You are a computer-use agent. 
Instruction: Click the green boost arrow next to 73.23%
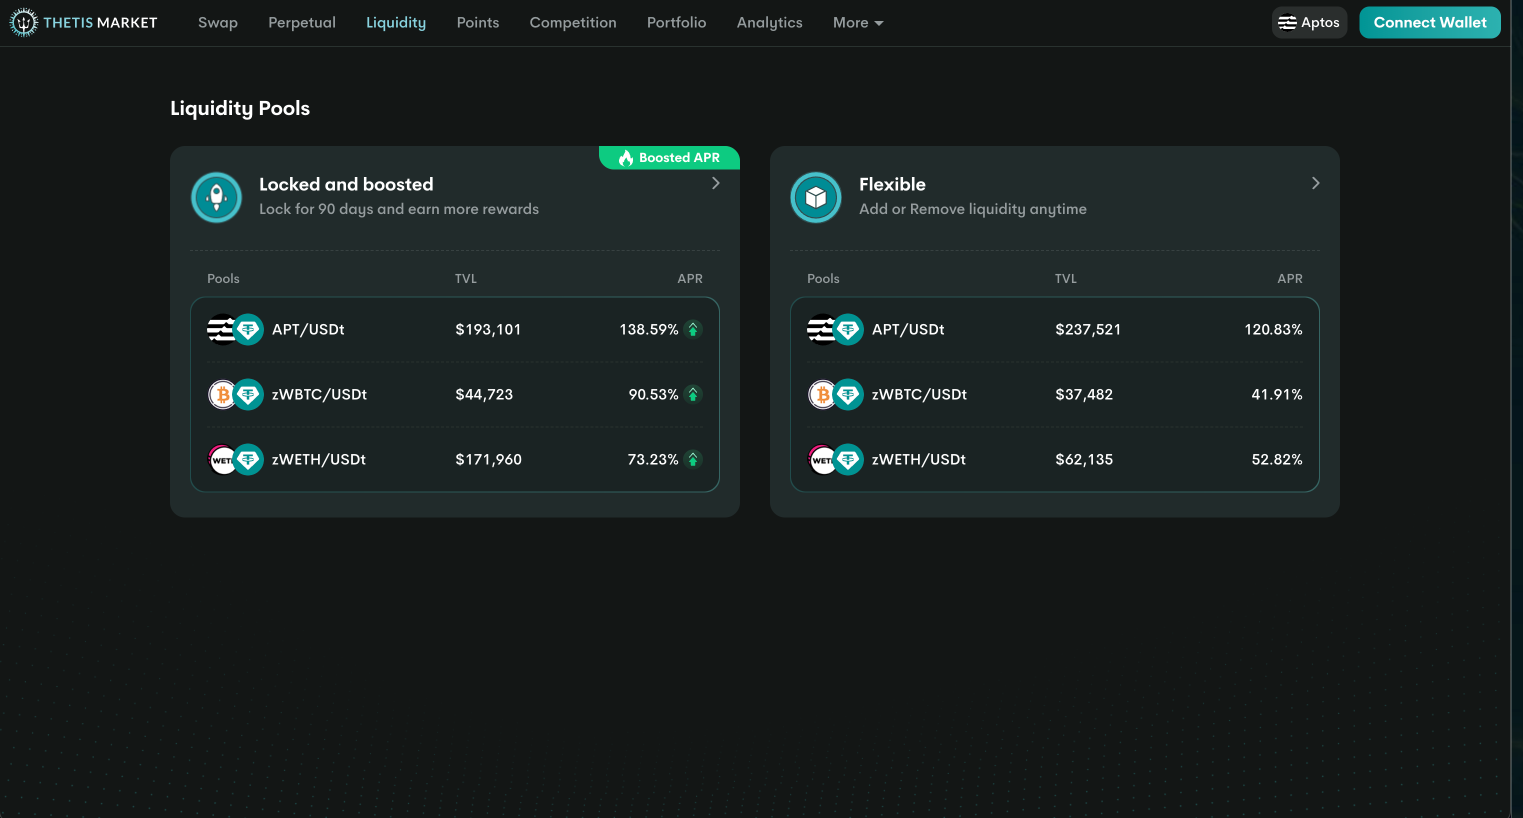pyautogui.click(x=693, y=459)
